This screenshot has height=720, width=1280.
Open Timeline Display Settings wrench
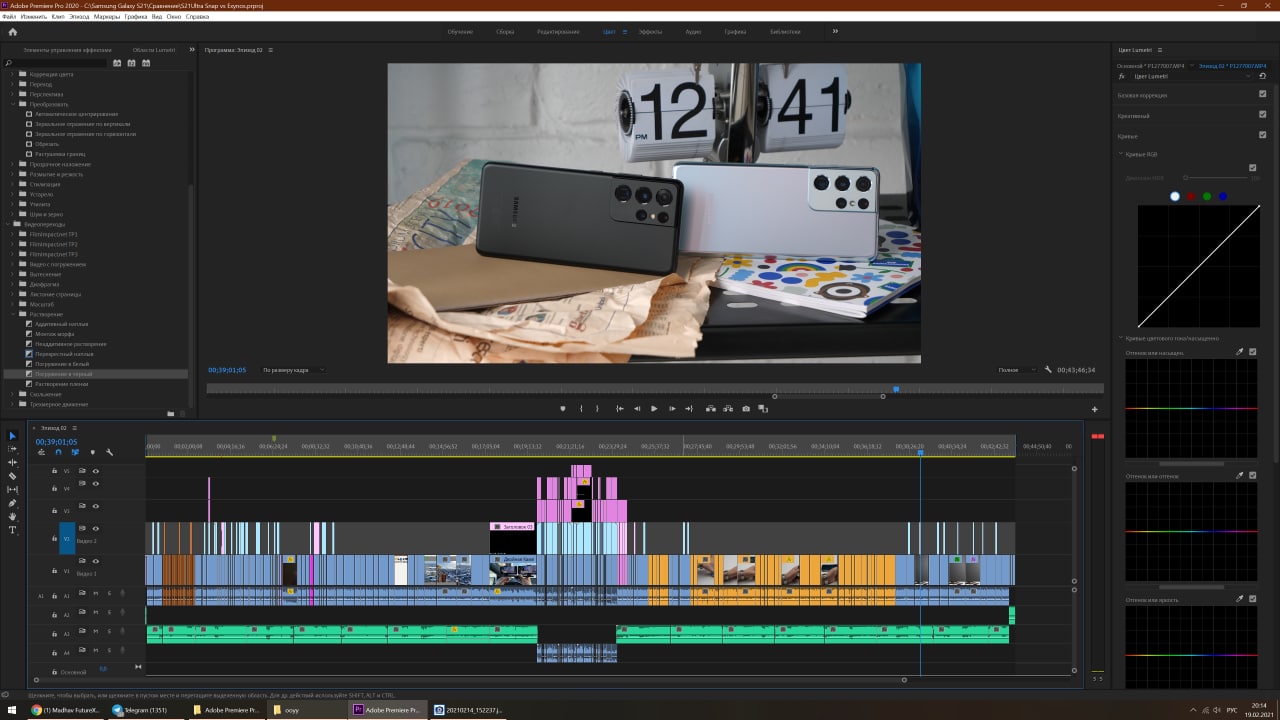109,452
